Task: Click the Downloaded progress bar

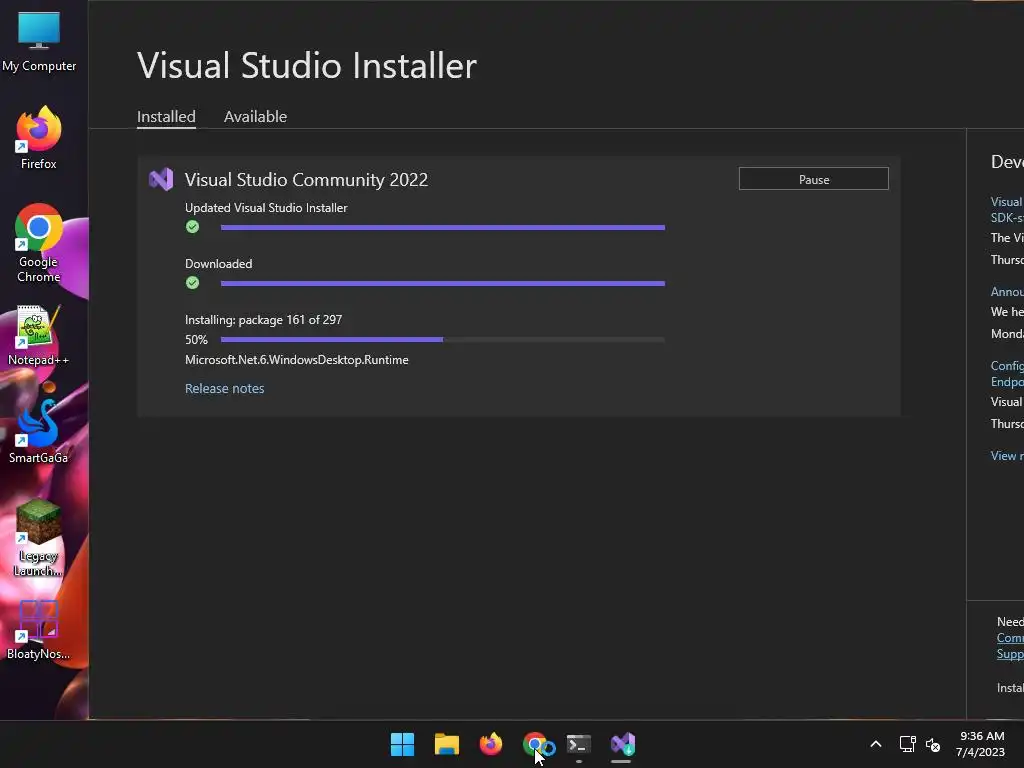Action: coord(443,283)
